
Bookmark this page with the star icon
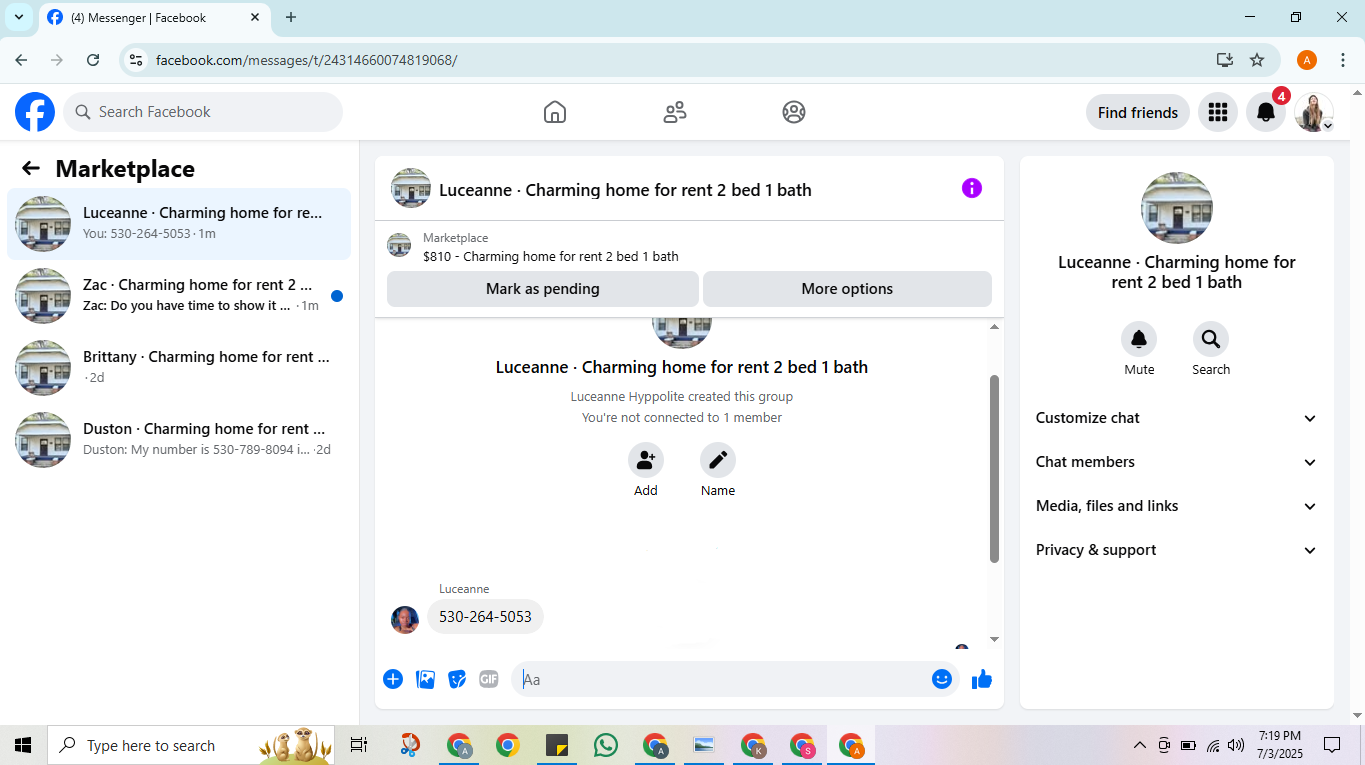tap(1257, 60)
